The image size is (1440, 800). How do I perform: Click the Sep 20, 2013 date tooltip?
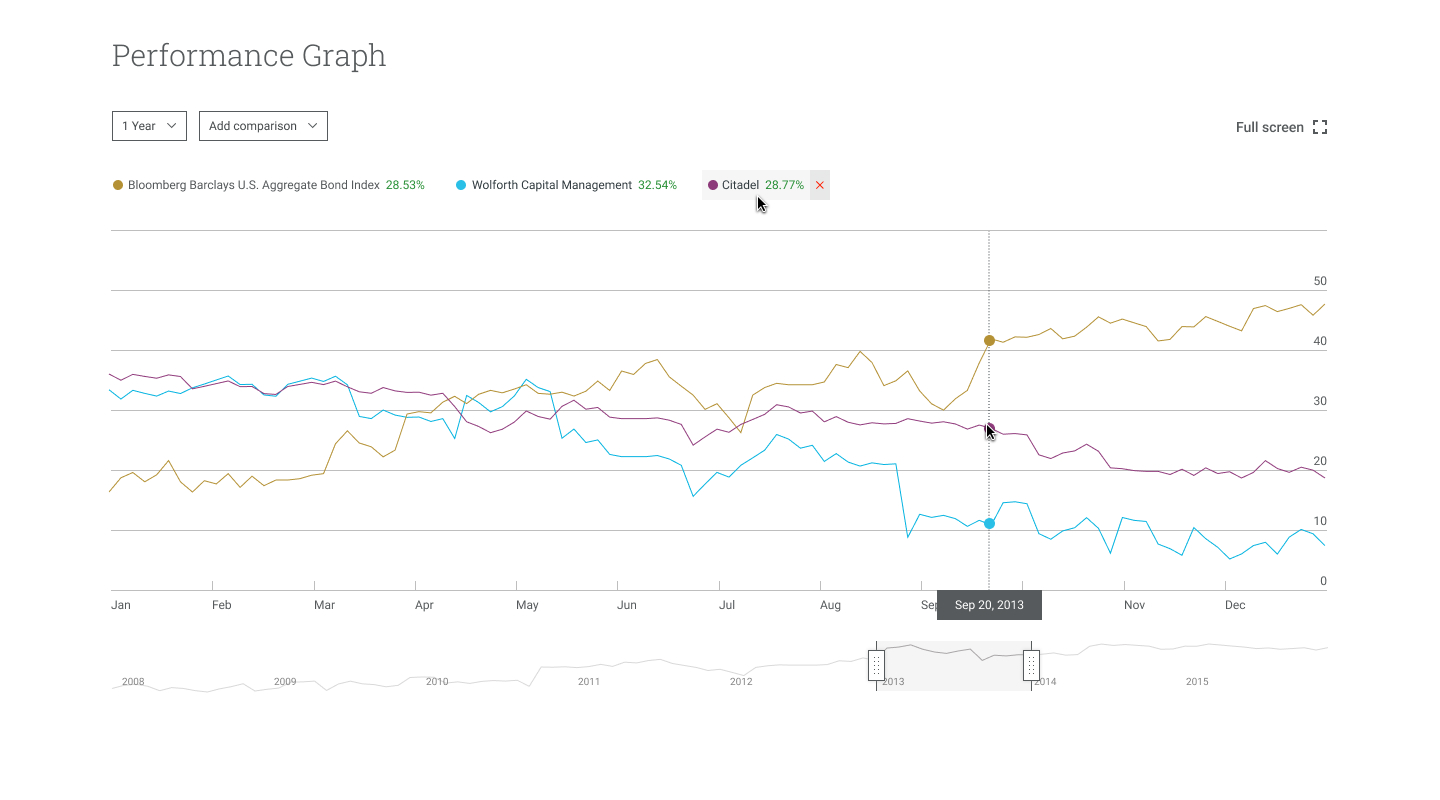[989, 605]
